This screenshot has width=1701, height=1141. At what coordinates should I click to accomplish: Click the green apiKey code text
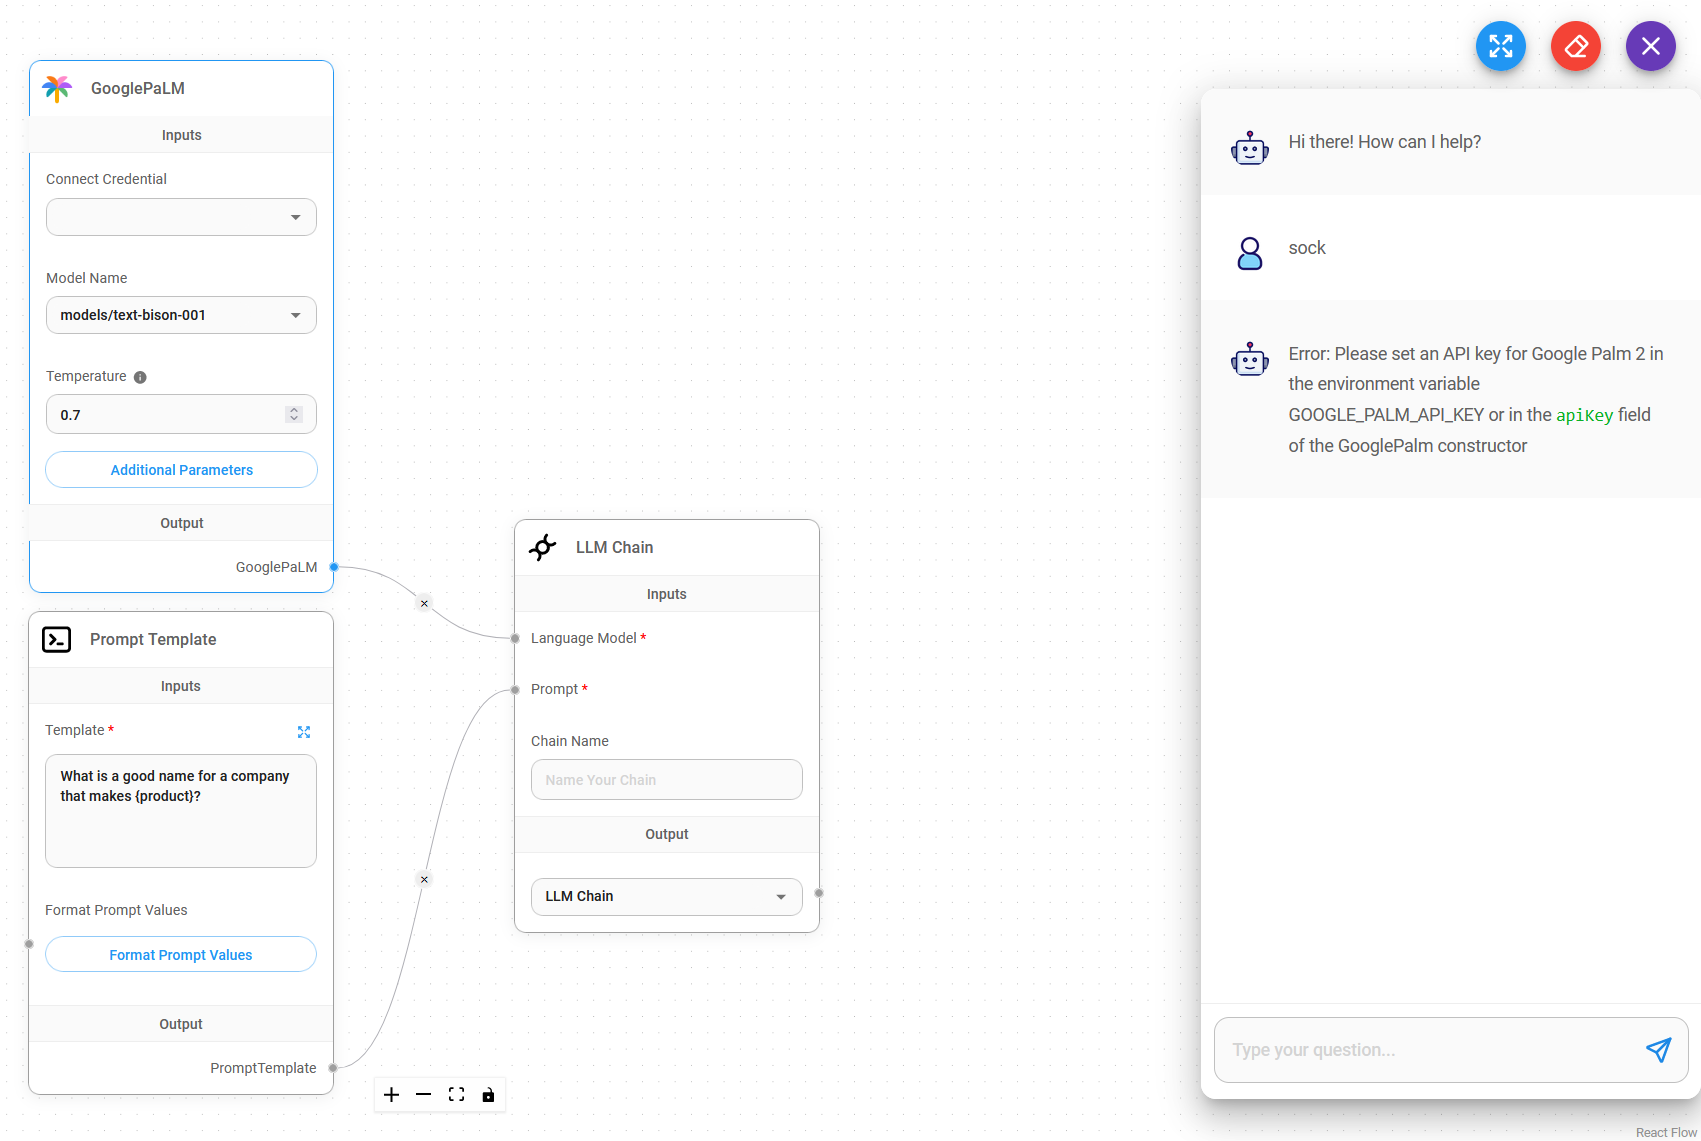pos(1585,415)
